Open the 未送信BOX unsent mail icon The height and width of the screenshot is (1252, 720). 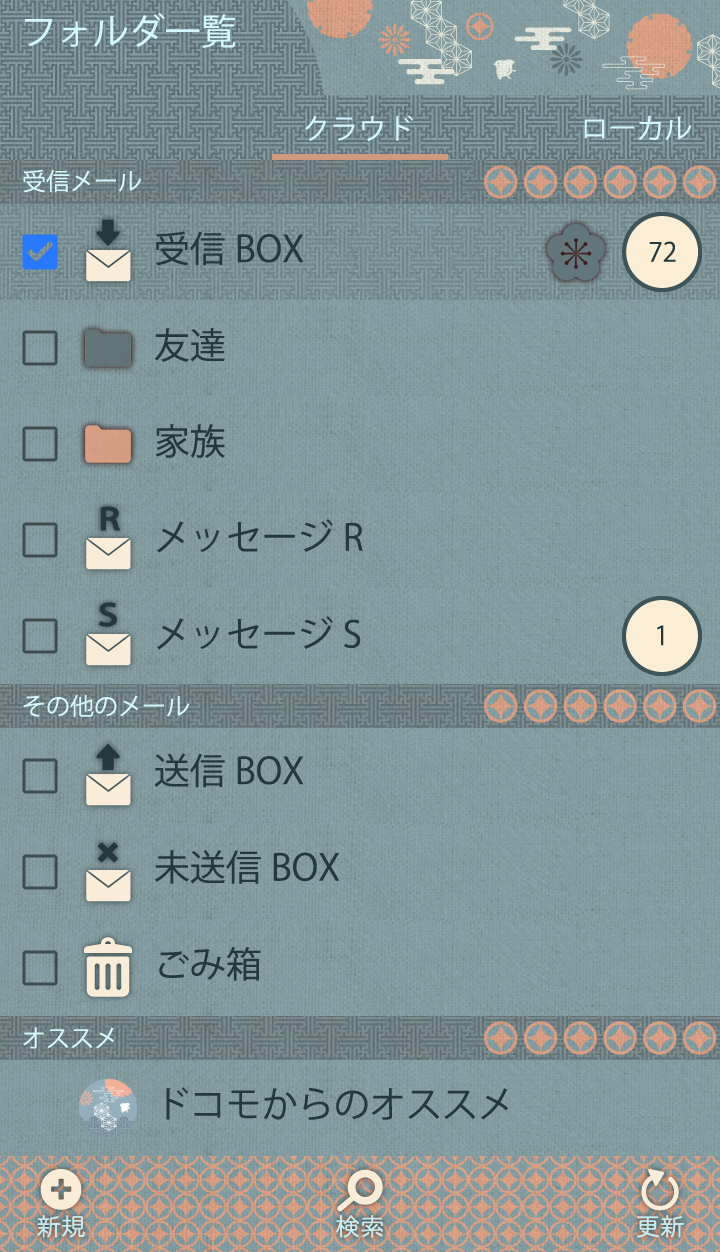coord(108,870)
